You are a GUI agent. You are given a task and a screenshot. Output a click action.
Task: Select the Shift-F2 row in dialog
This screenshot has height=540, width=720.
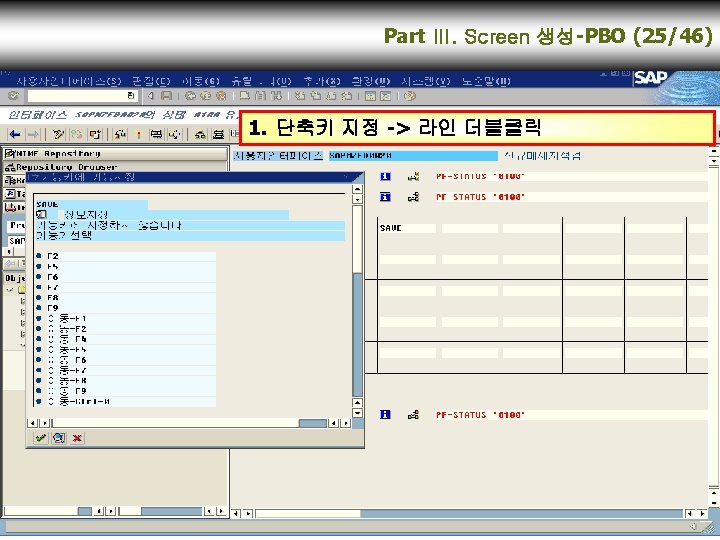125,329
